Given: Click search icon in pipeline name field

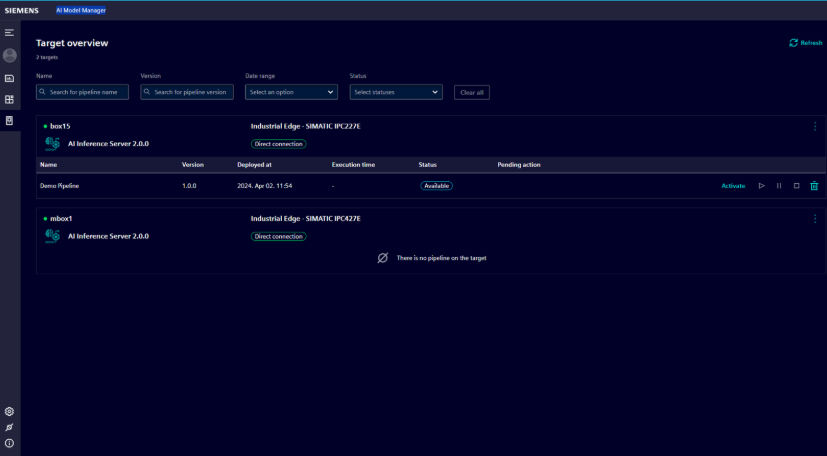Looking at the screenshot, I should click(x=43, y=92).
